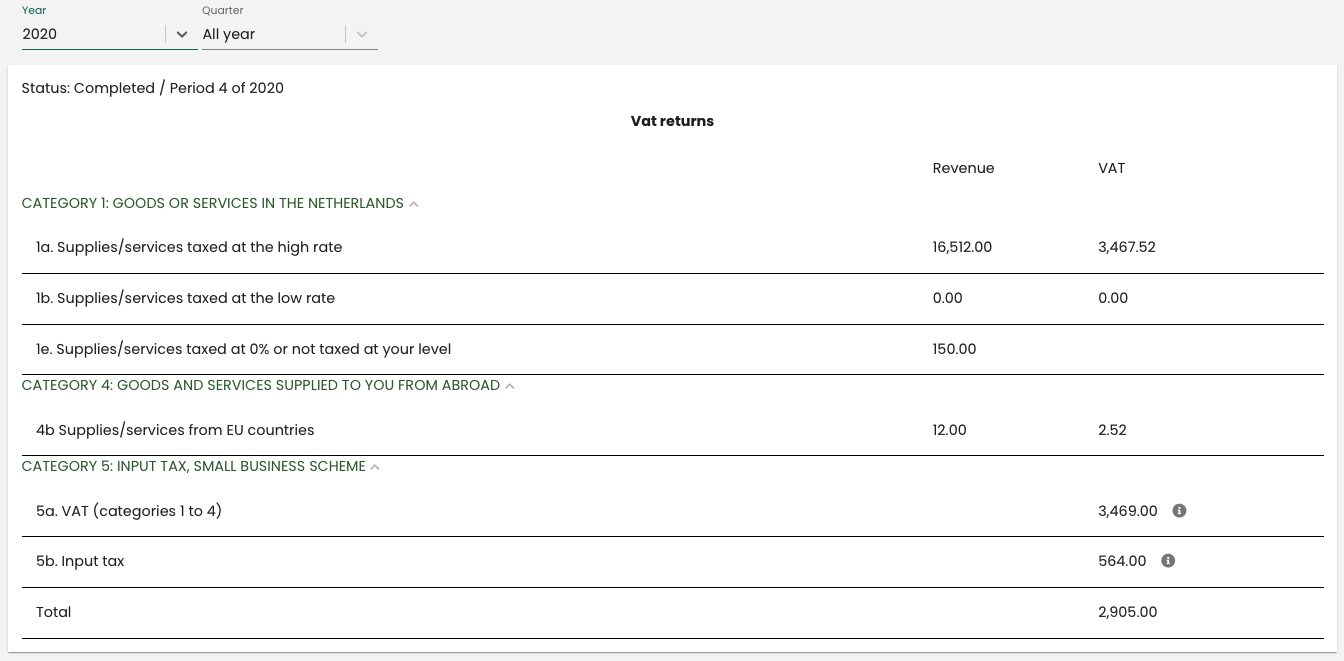Select row 4b supplies from EU countries
The width and height of the screenshot is (1344, 661).
click(x=175, y=430)
